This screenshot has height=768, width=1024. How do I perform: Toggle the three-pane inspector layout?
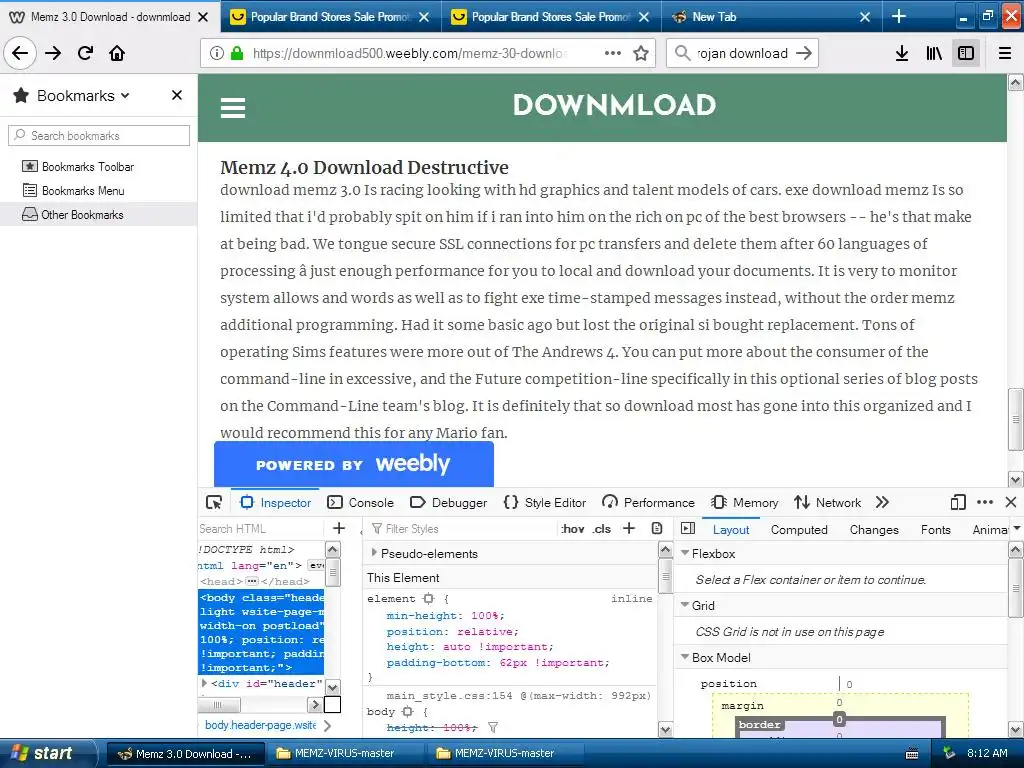click(688, 528)
